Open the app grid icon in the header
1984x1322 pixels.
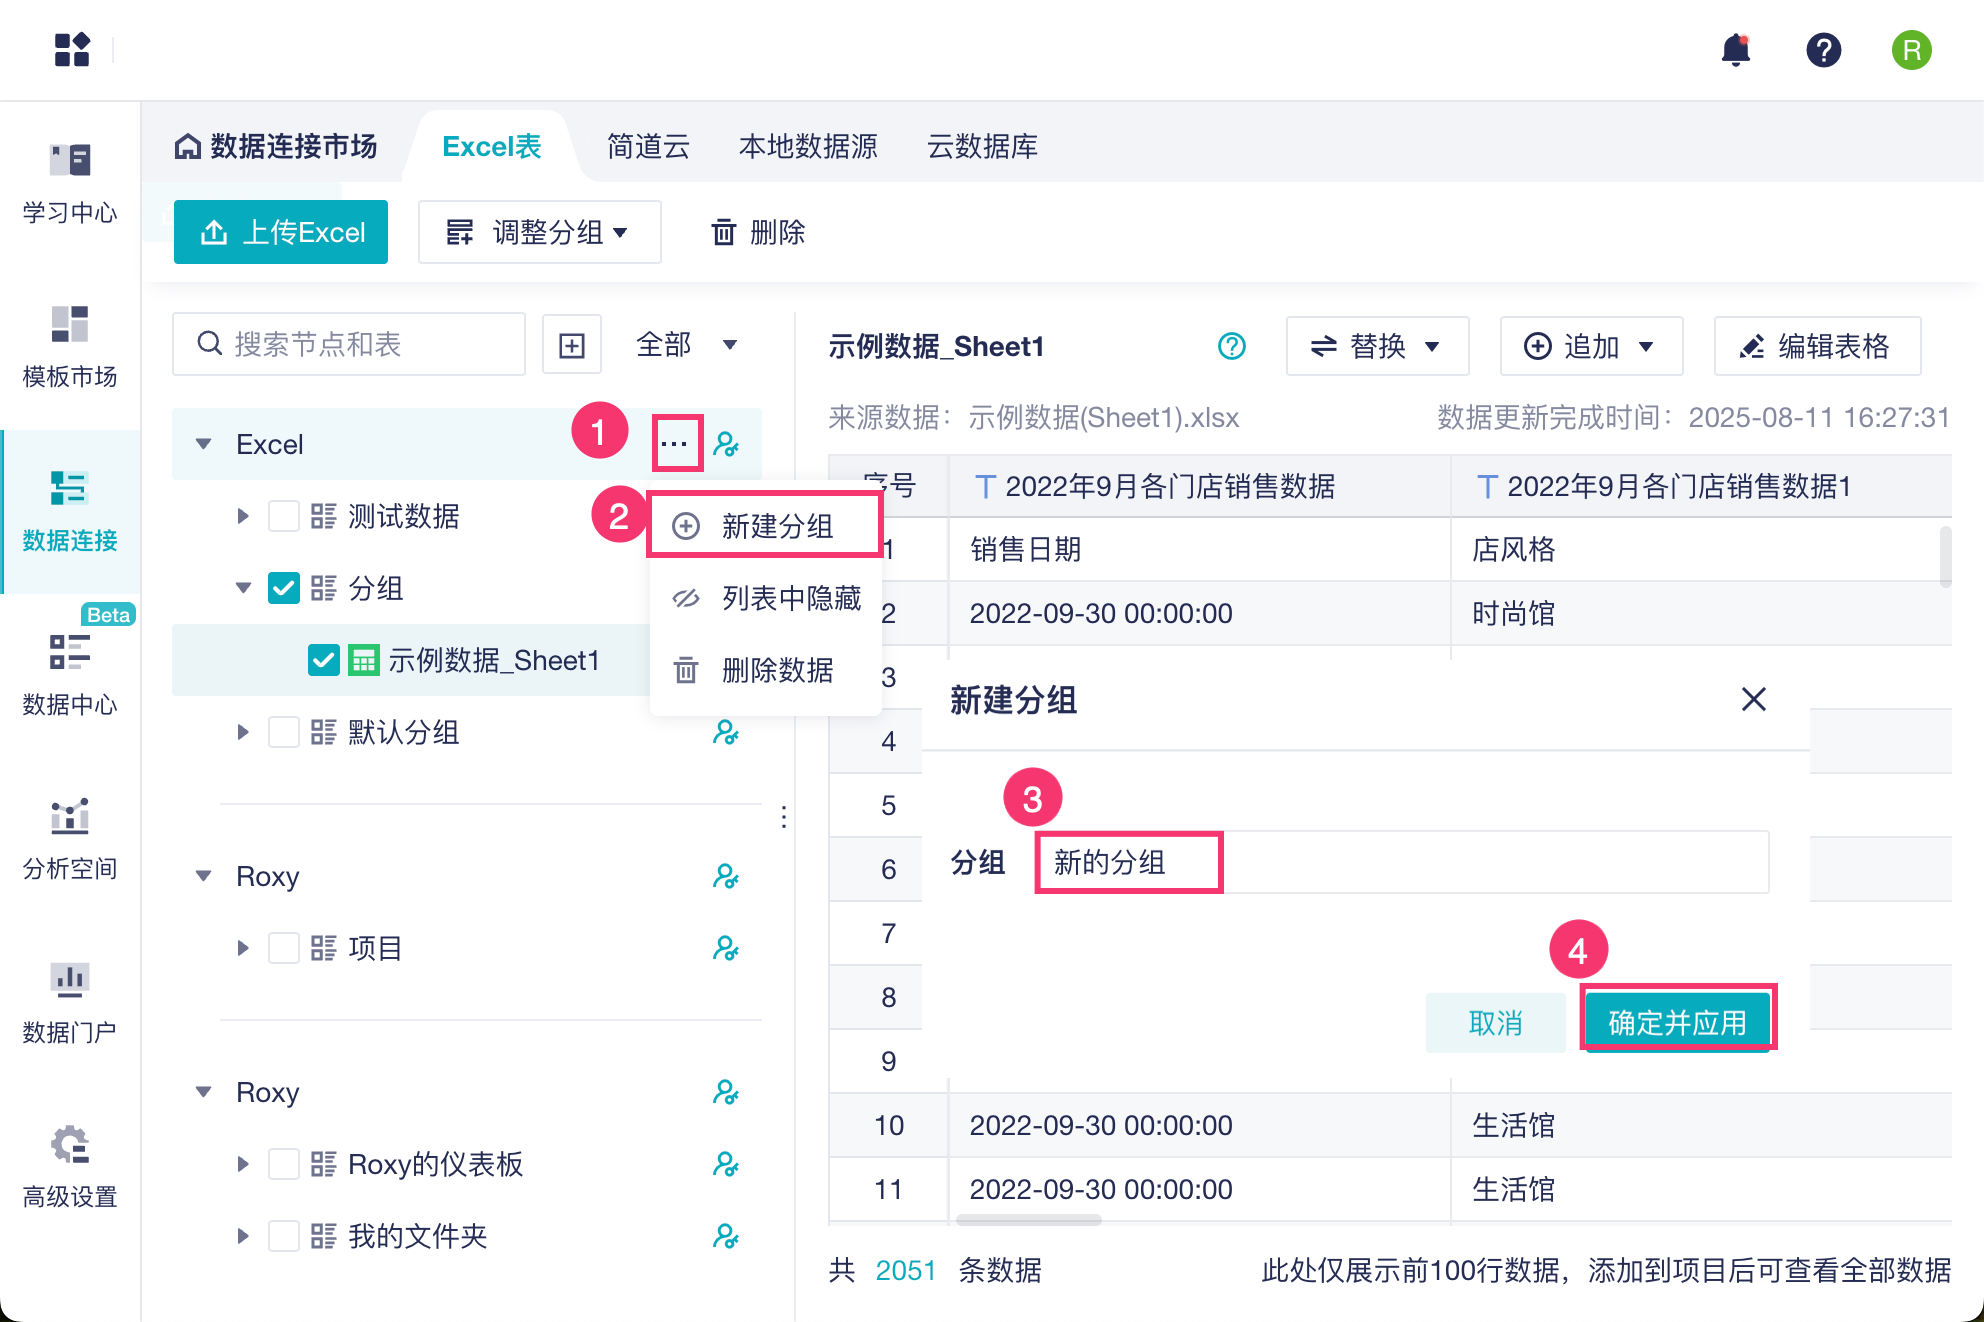(72, 50)
